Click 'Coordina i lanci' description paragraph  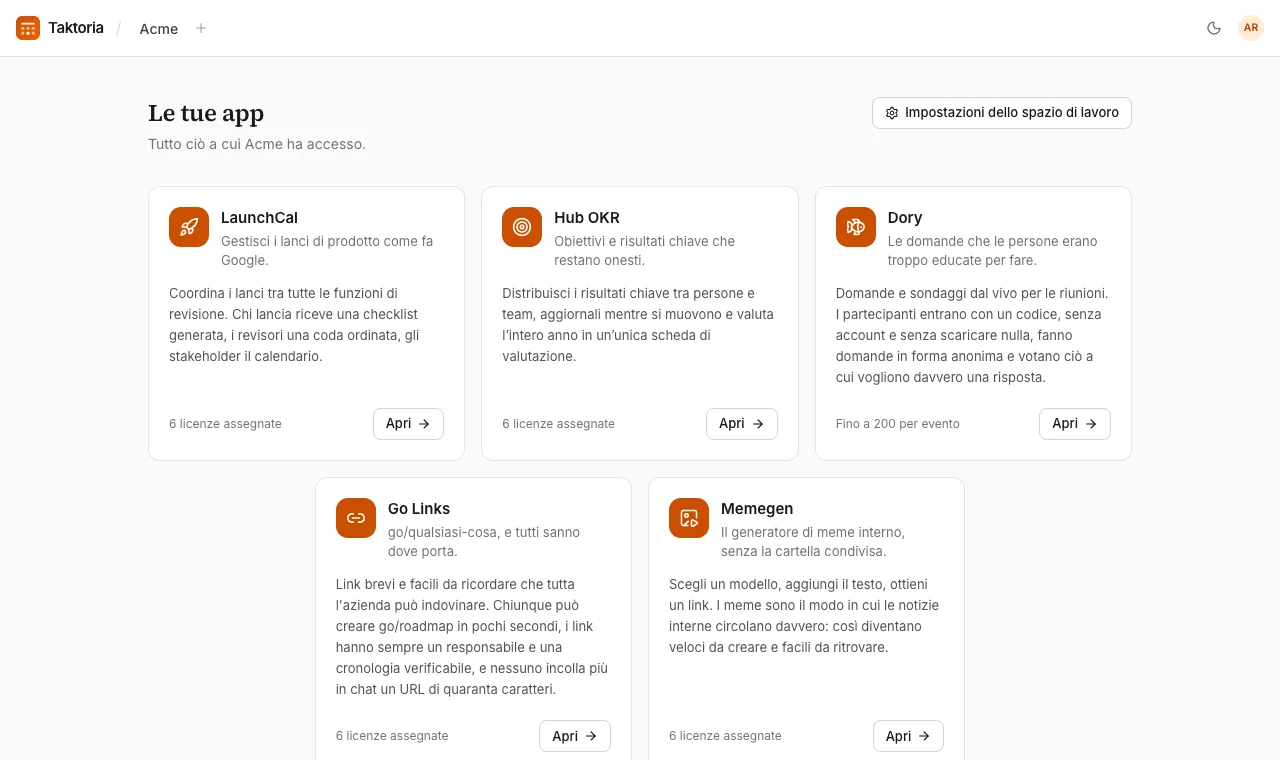294,325
